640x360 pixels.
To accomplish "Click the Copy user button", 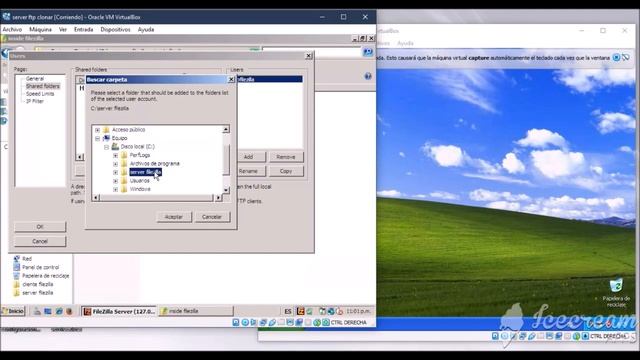I will [x=286, y=171].
